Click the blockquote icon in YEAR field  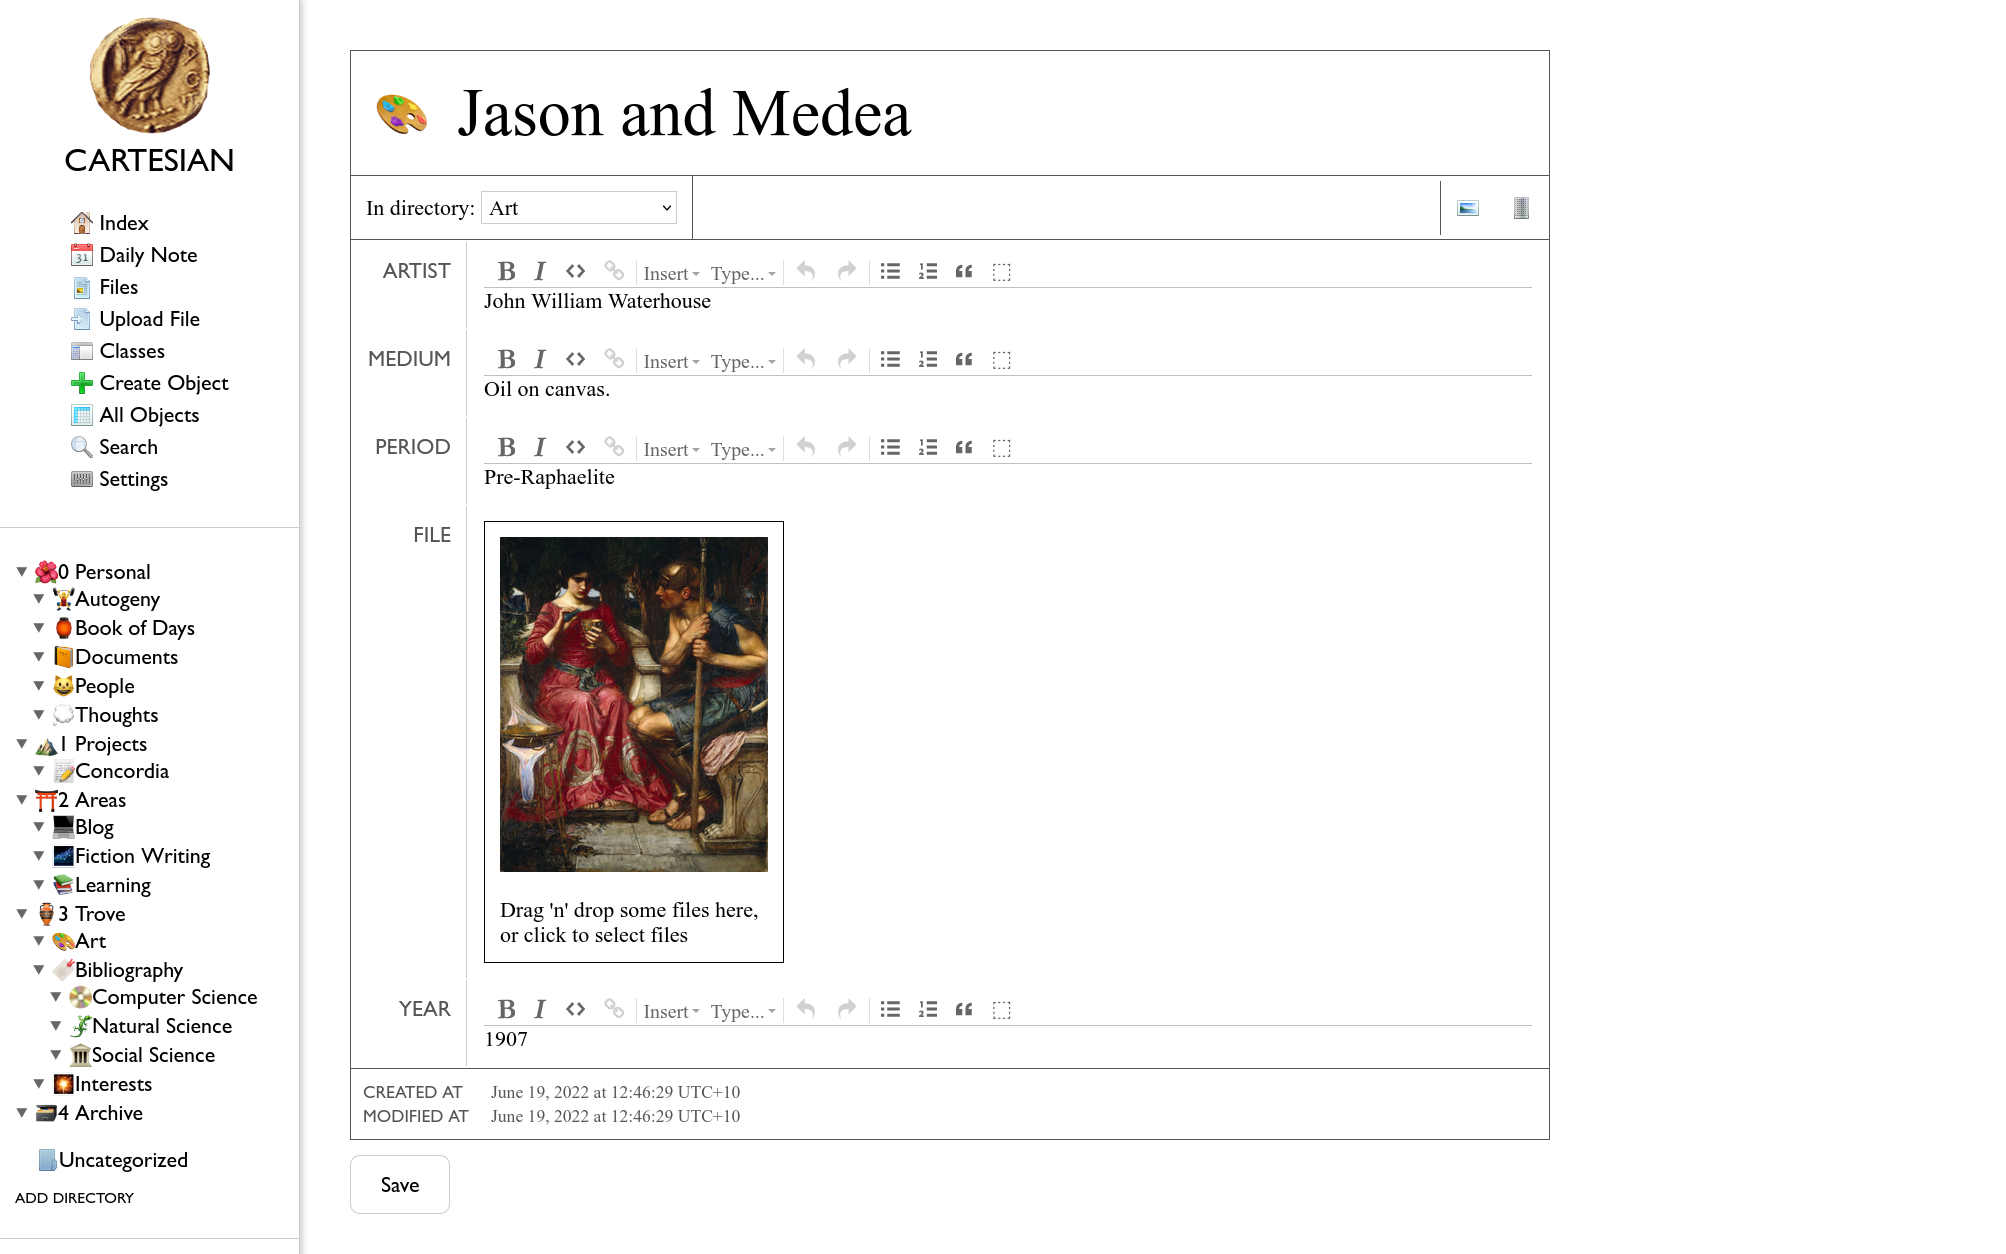pyautogui.click(x=963, y=1008)
